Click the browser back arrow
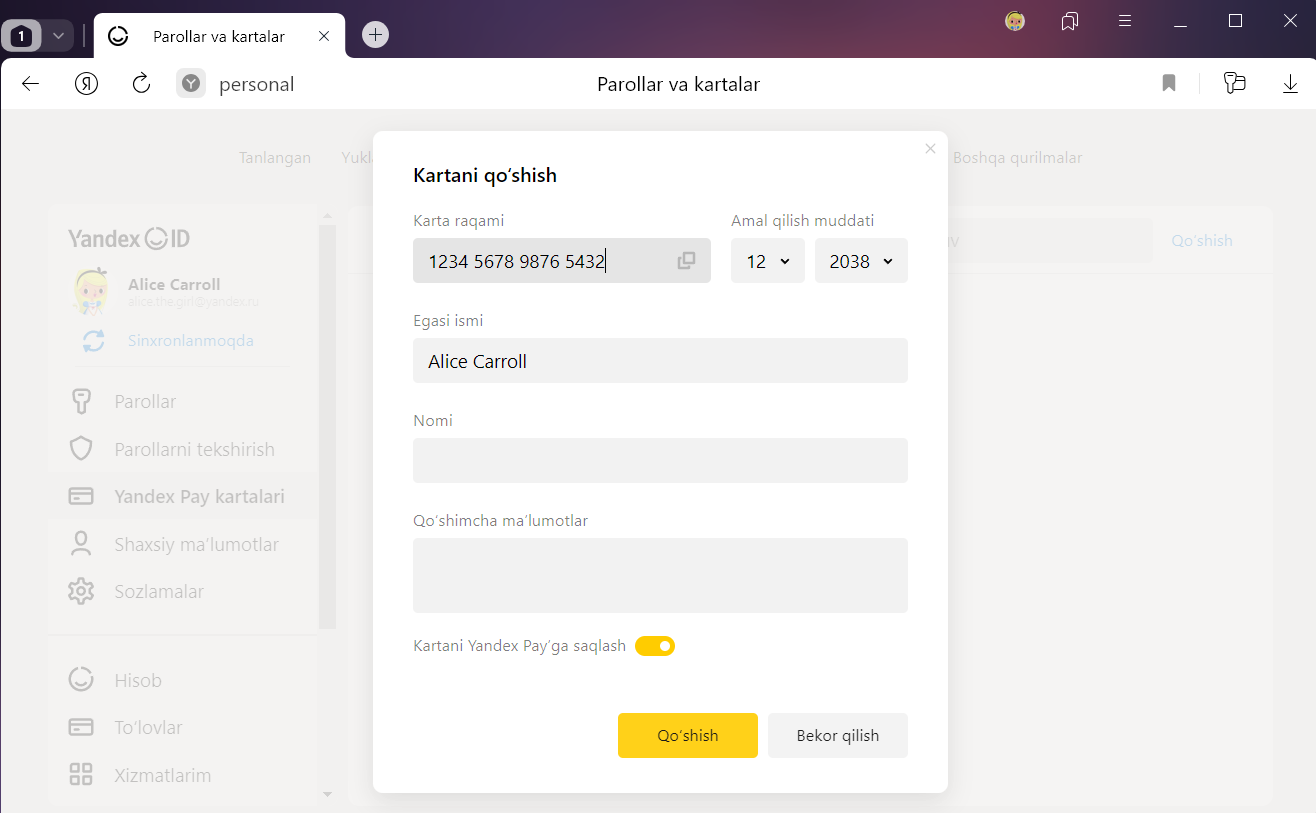 click(x=30, y=84)
